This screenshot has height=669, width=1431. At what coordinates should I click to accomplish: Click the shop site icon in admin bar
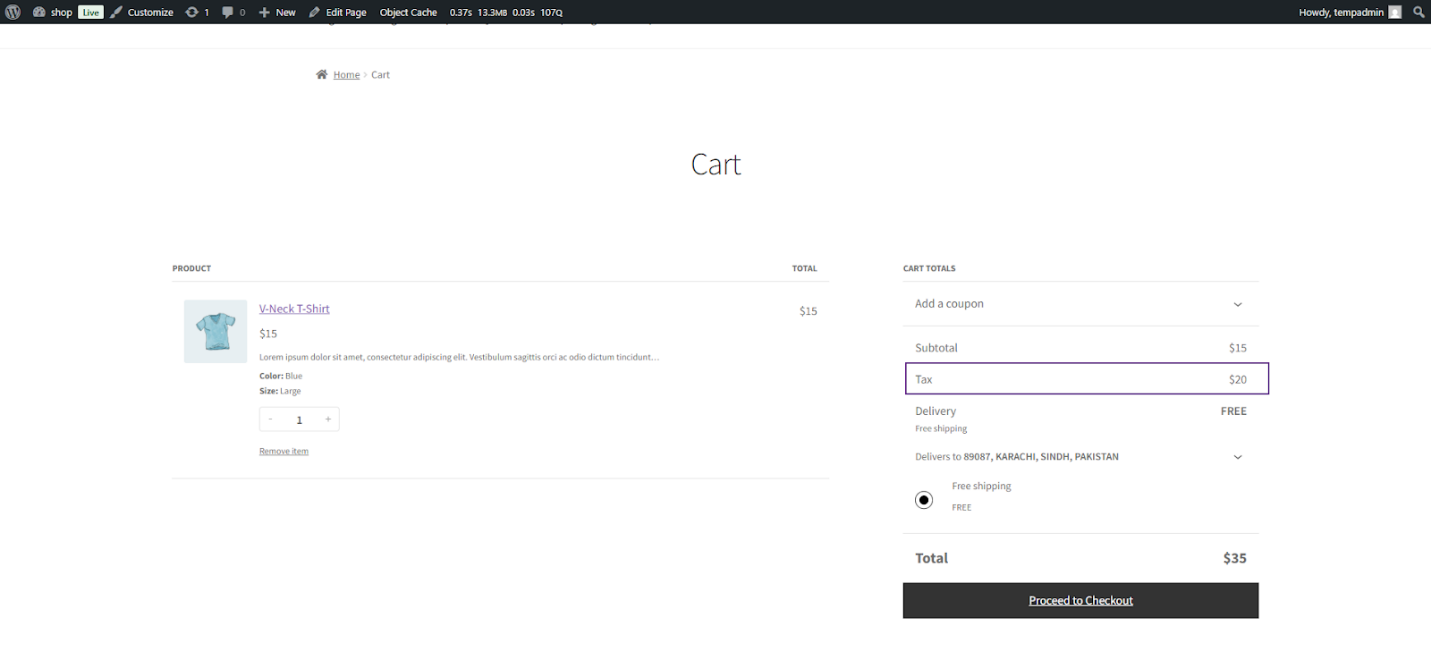(38, 12)
